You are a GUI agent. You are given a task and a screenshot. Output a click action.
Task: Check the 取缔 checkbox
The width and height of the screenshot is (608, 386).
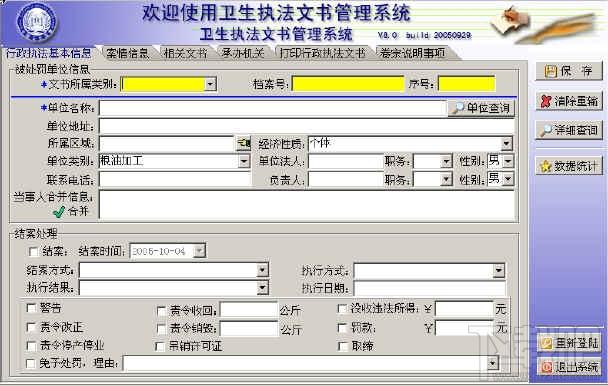[x=343, y=346]
